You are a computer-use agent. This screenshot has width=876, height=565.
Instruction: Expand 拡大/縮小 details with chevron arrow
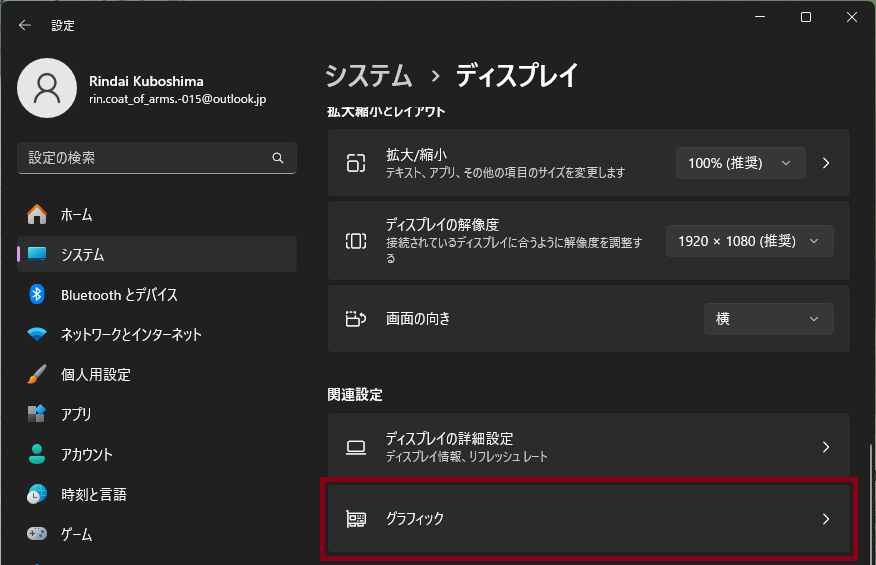pyautogui.click(x=826, y=163)
